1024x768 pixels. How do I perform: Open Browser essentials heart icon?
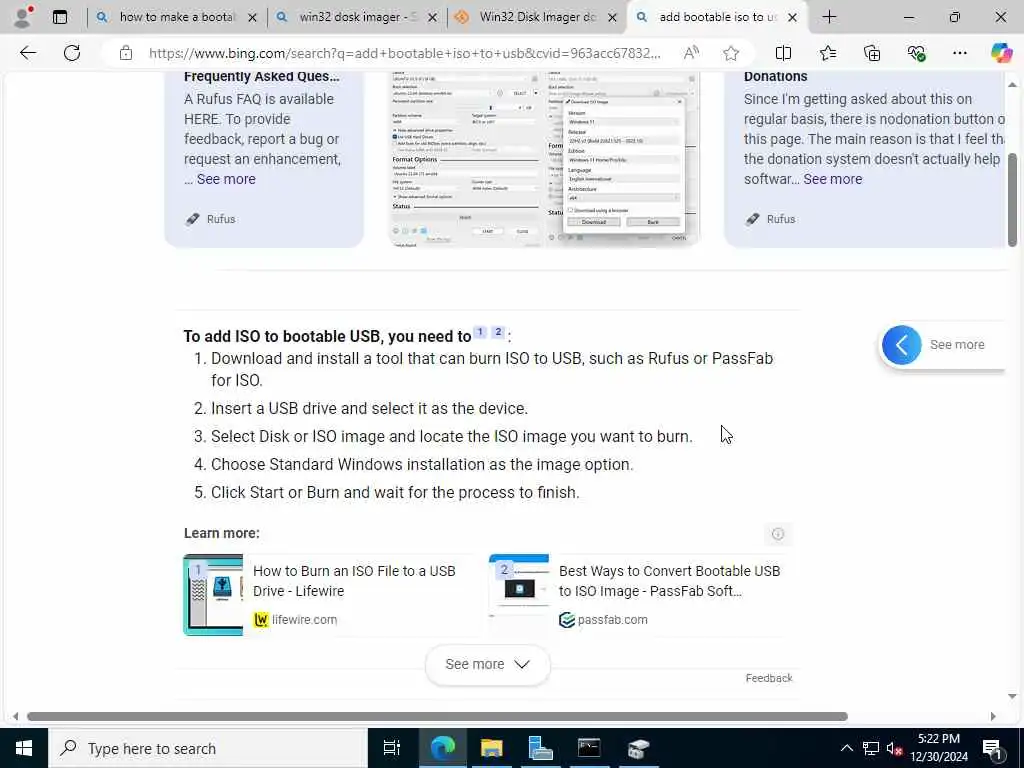(x=916, y=53)
